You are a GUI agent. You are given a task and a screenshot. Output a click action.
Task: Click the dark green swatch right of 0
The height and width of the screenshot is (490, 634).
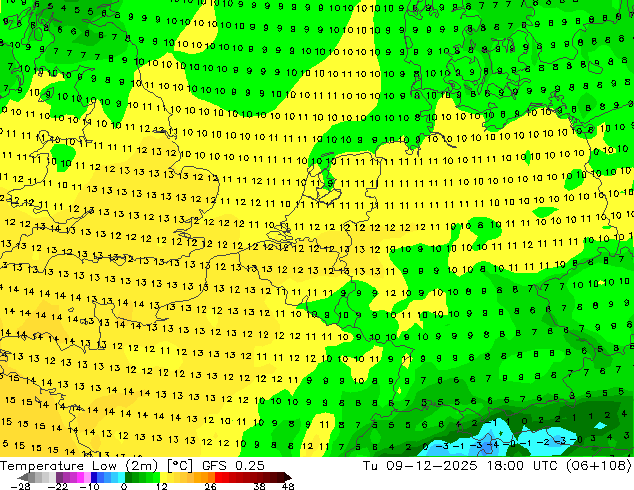point(128,477)
